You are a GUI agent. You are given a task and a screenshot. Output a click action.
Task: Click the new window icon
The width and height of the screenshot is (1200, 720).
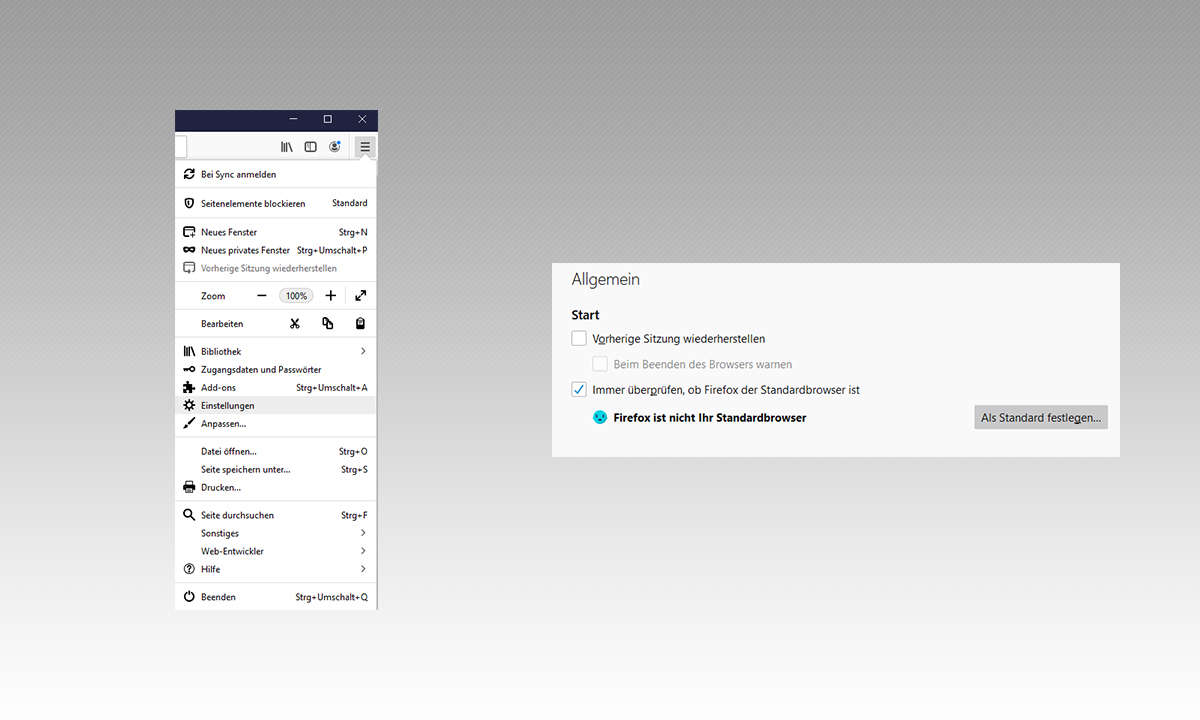click(189, 232)
